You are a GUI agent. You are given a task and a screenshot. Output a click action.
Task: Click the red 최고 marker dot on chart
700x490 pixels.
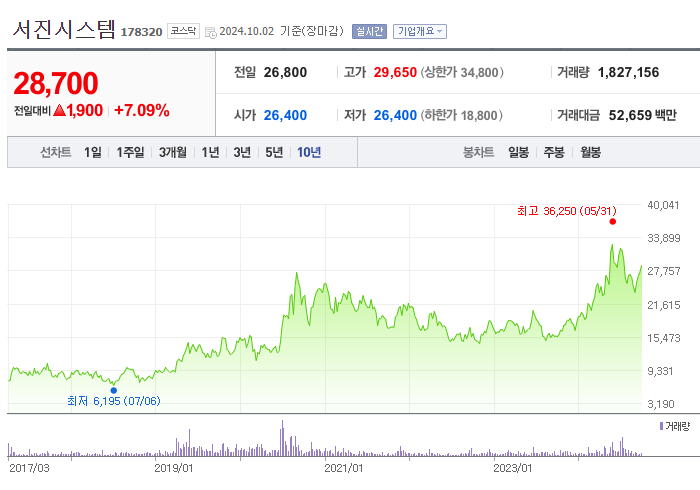tap(612, 221)
